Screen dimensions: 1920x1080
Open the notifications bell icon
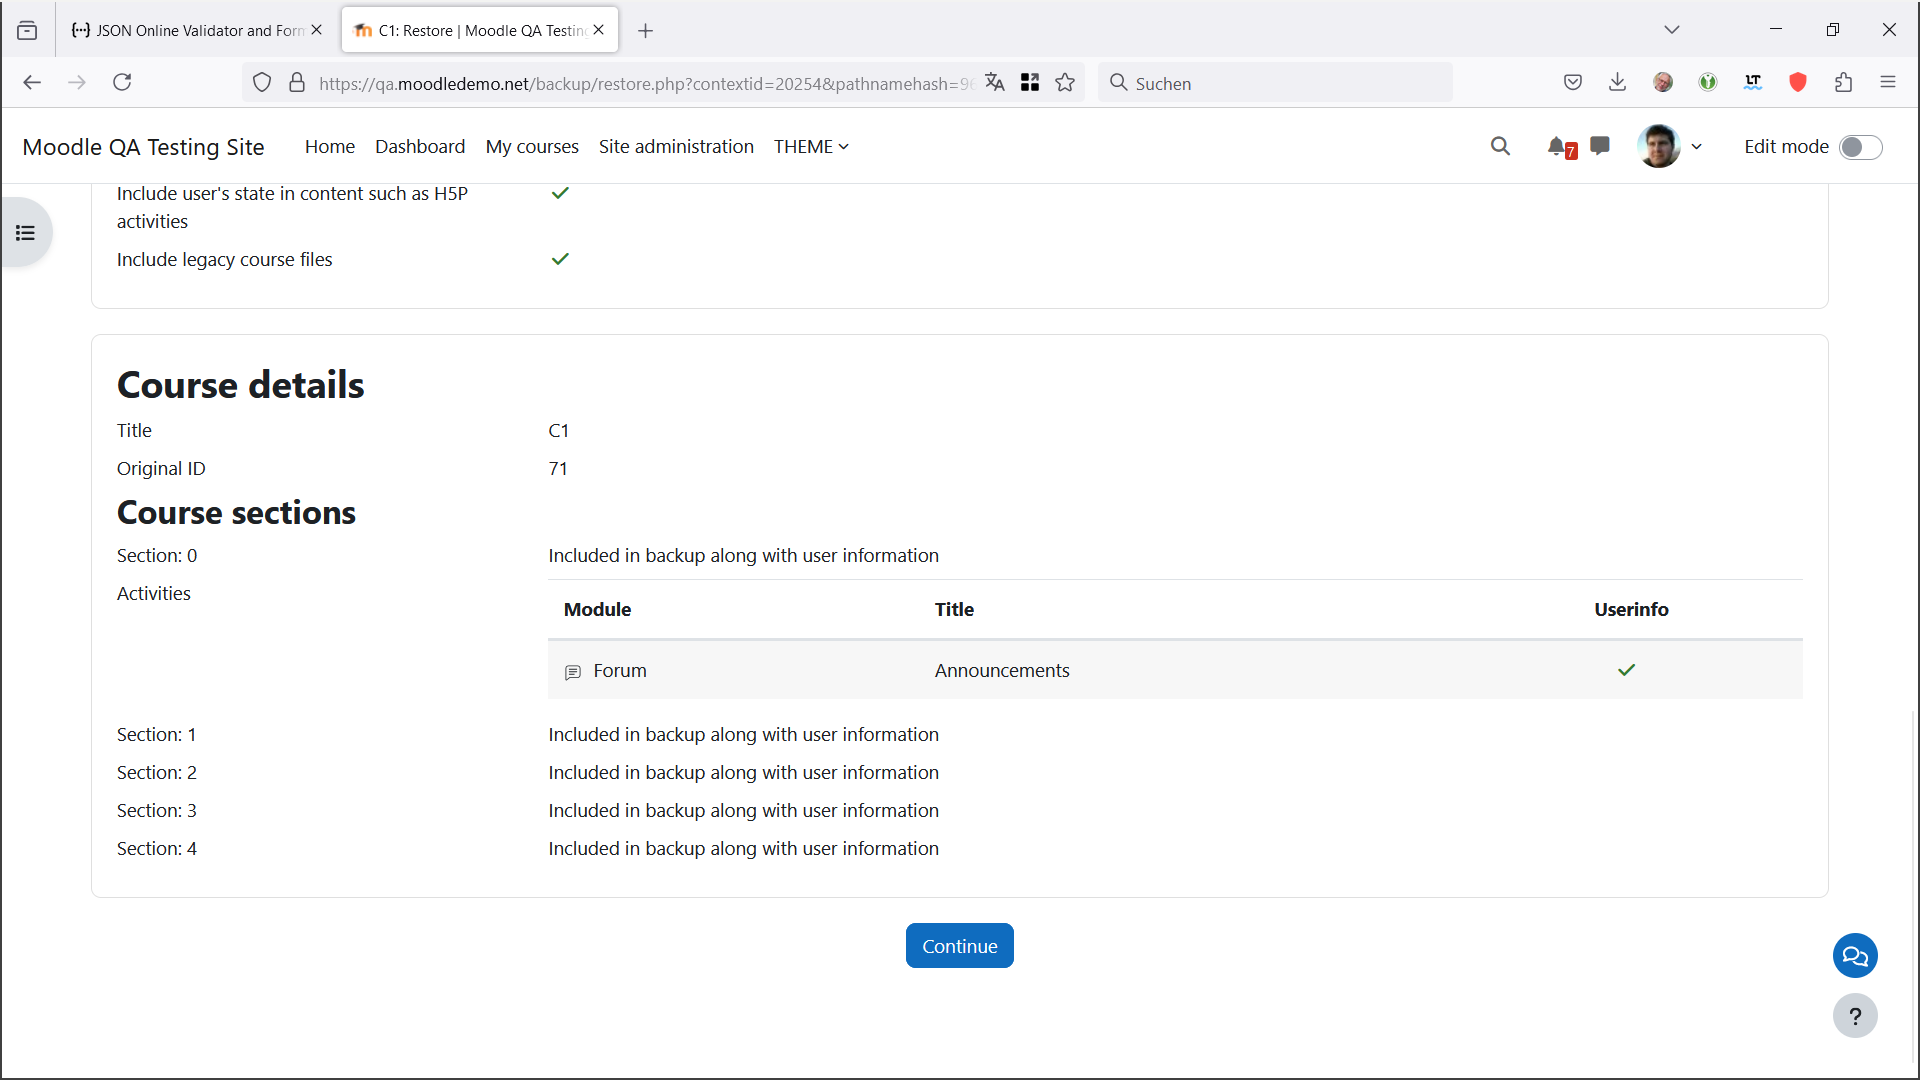point(1558,147)
